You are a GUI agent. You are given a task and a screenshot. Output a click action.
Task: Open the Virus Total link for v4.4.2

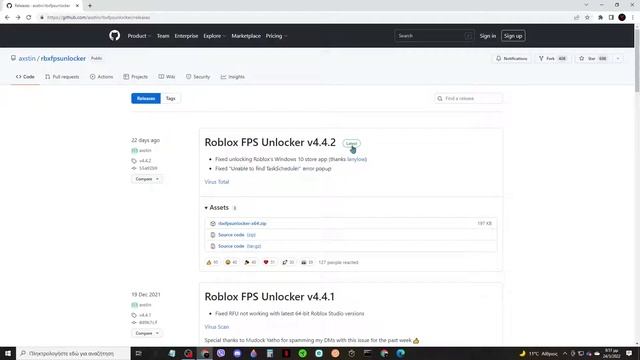[x=217, y=182]
